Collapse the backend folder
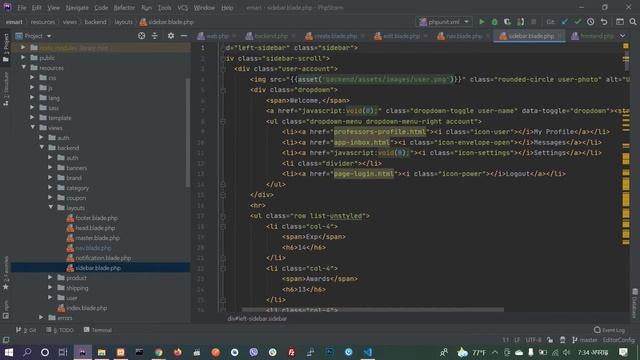 (x=42, y=147)
